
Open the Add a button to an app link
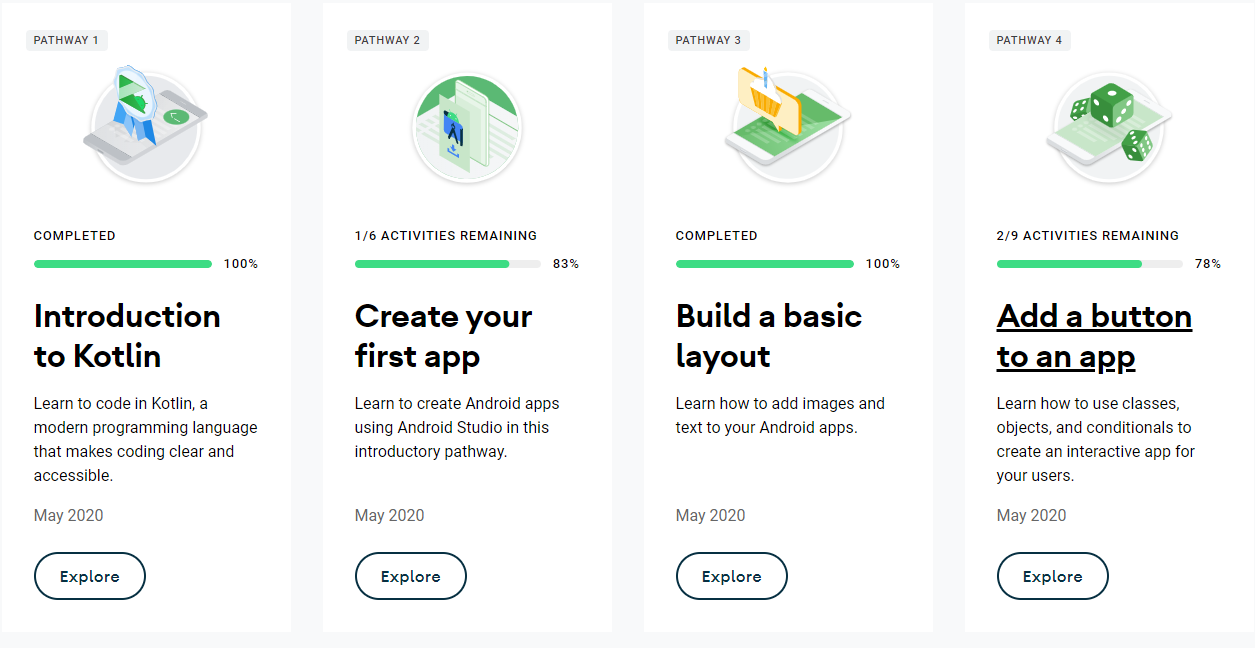(1094, 335)
